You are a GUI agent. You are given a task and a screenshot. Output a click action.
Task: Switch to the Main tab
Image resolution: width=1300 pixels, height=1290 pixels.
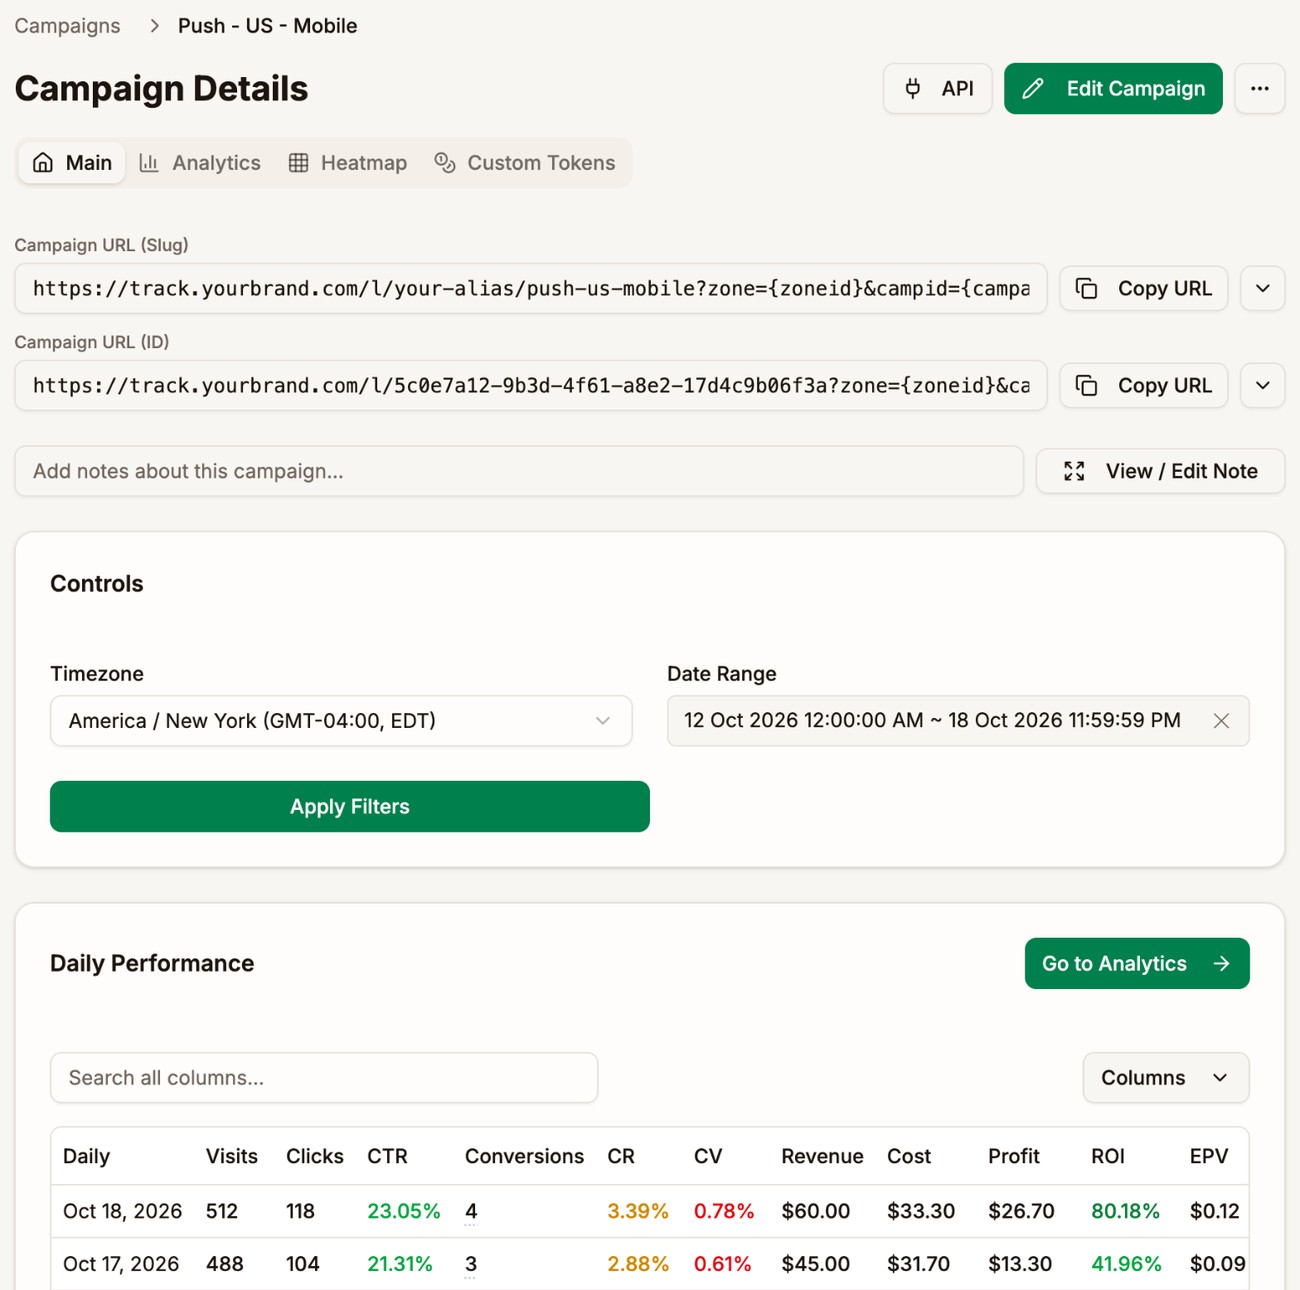(72, 163)
